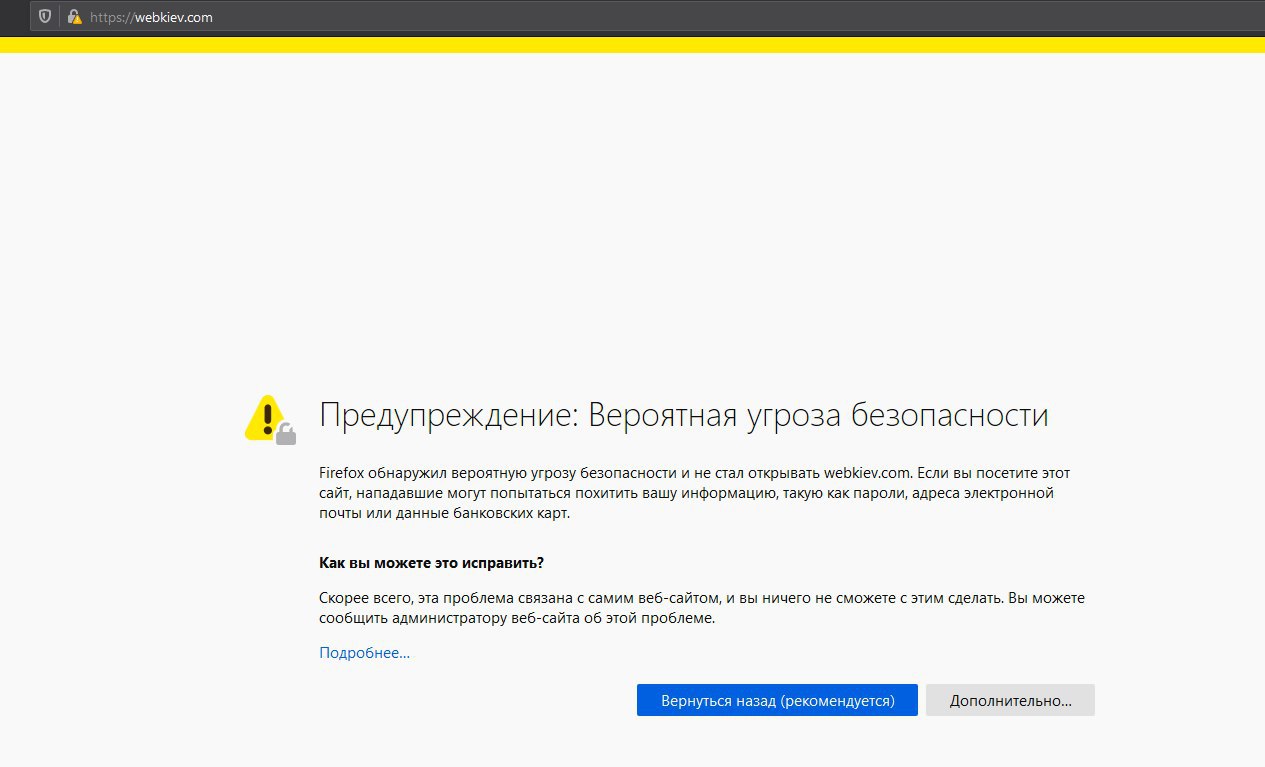
Task: Click the webkiev.com address bar URL
Action: pos(151,17)
